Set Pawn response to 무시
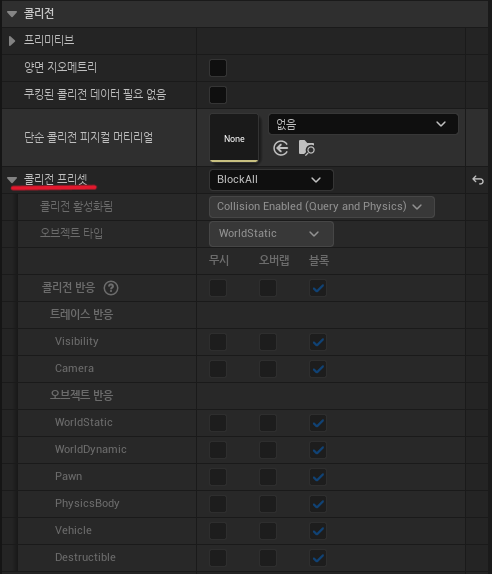The width and height of the screenshot is (492, 574). (x=218, y=477)
